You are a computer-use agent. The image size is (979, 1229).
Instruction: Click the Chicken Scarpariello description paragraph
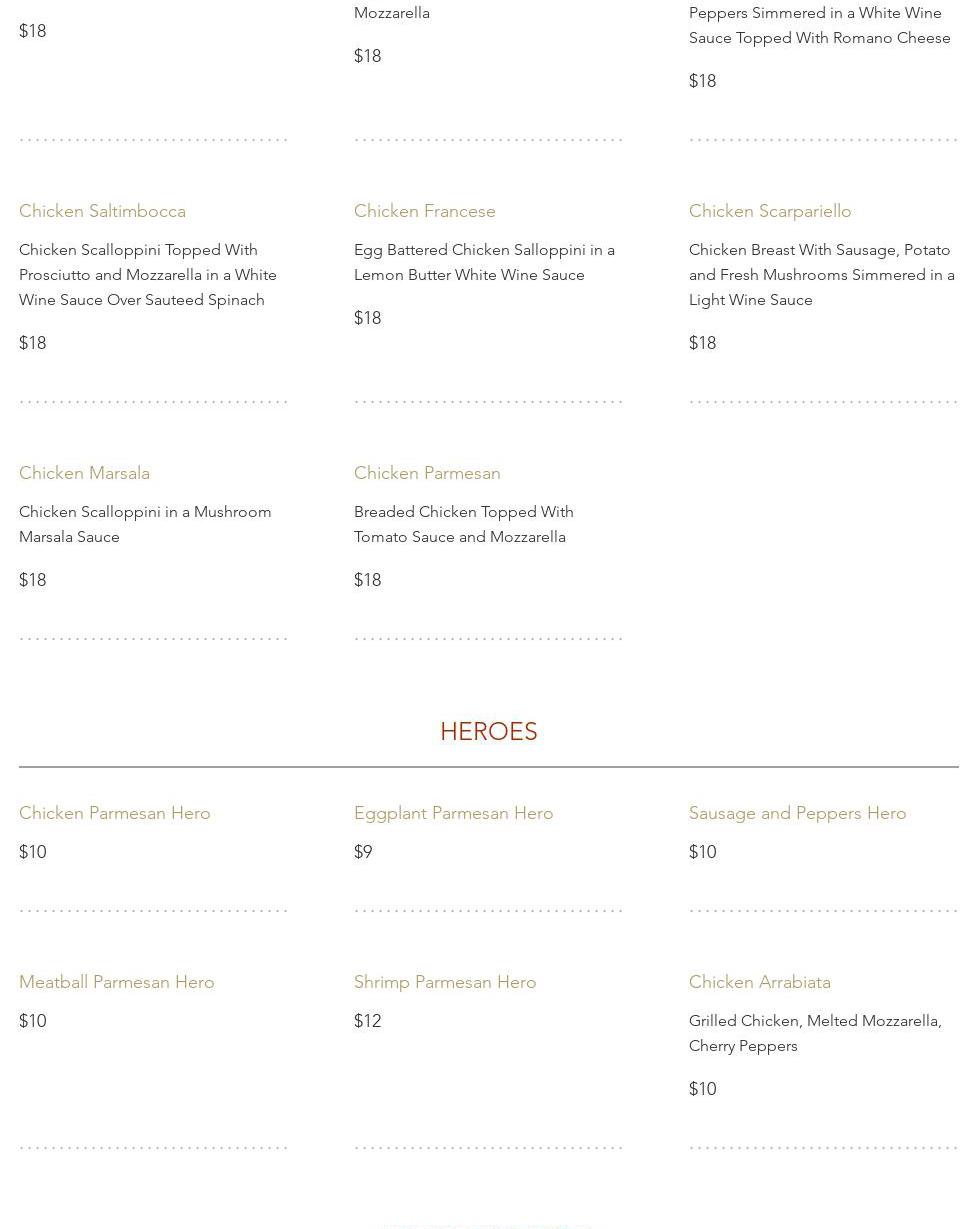pyautogui.click(x=820, y=275)
